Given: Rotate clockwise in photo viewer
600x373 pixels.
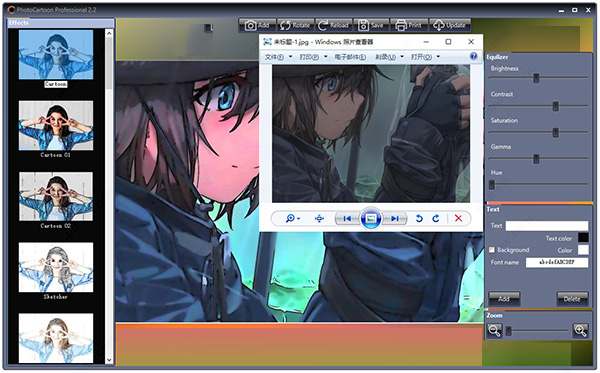Looking at the screenshot, I should 436,218.
